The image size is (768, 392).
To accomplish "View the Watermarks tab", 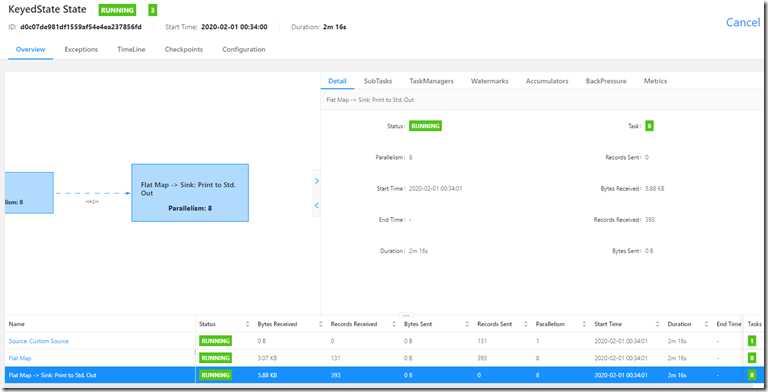I will [x=489, y=81].
